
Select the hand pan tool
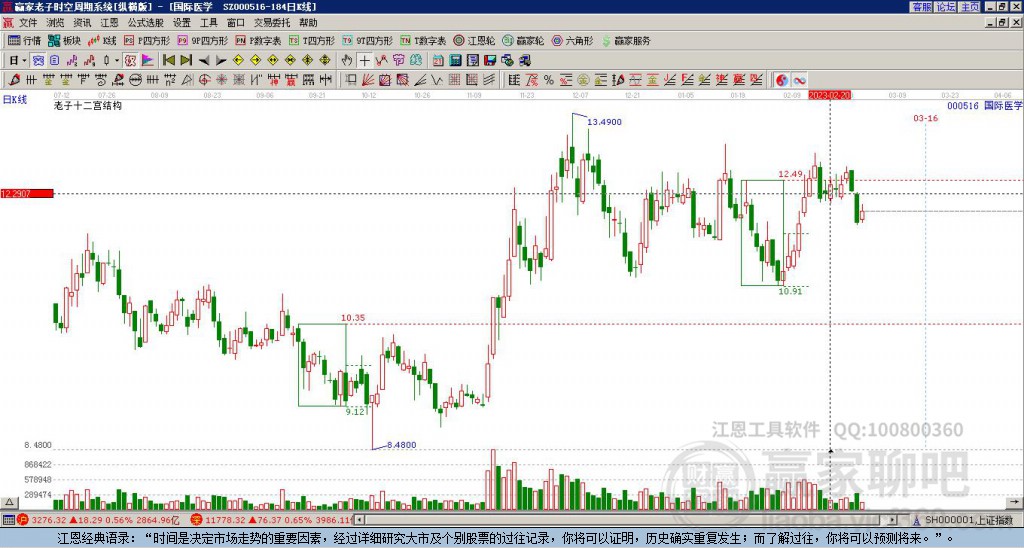pos(347,60)
